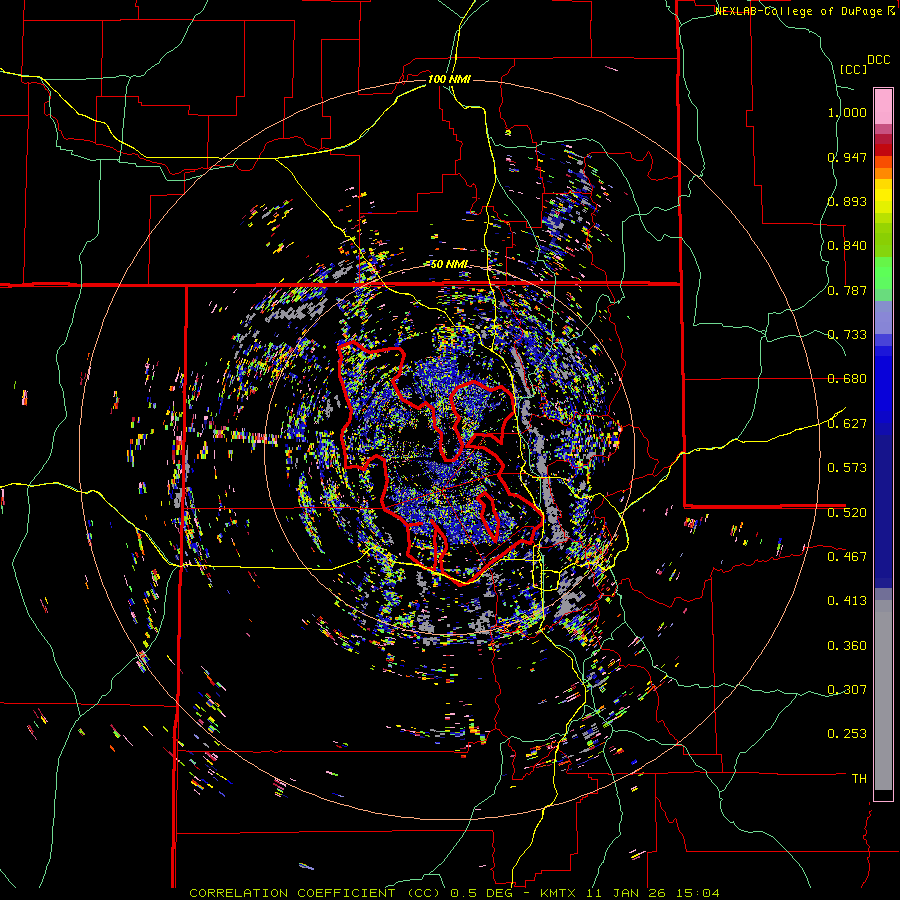Viewport: 900px width, 900px height.
Task: Click the 0.787 value on the color scale
Action: [x=847, y=290]
